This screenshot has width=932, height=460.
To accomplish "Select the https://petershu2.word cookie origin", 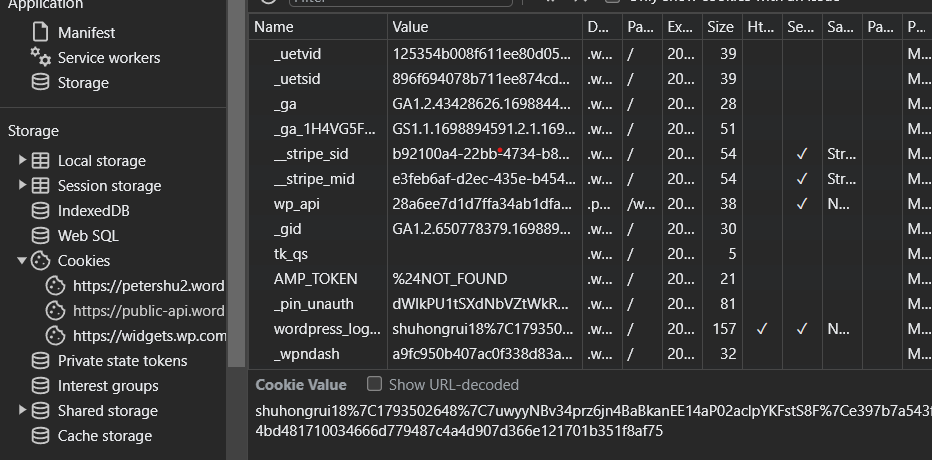I will tap(148, 286).
